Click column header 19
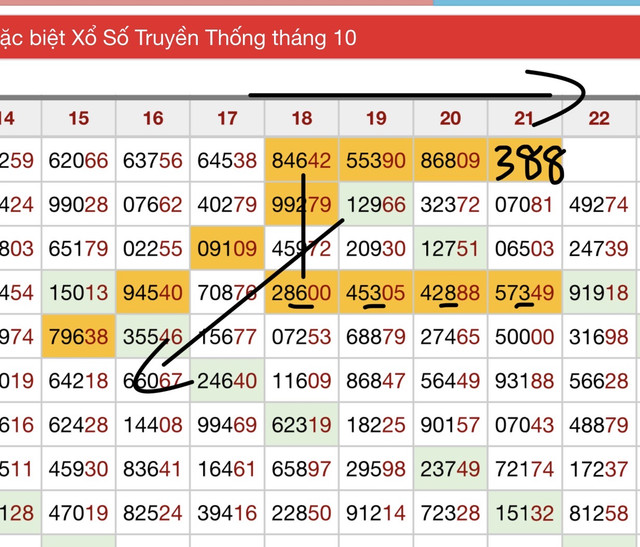The width and height of the screenshot is (640, 547). click(376, 118)
